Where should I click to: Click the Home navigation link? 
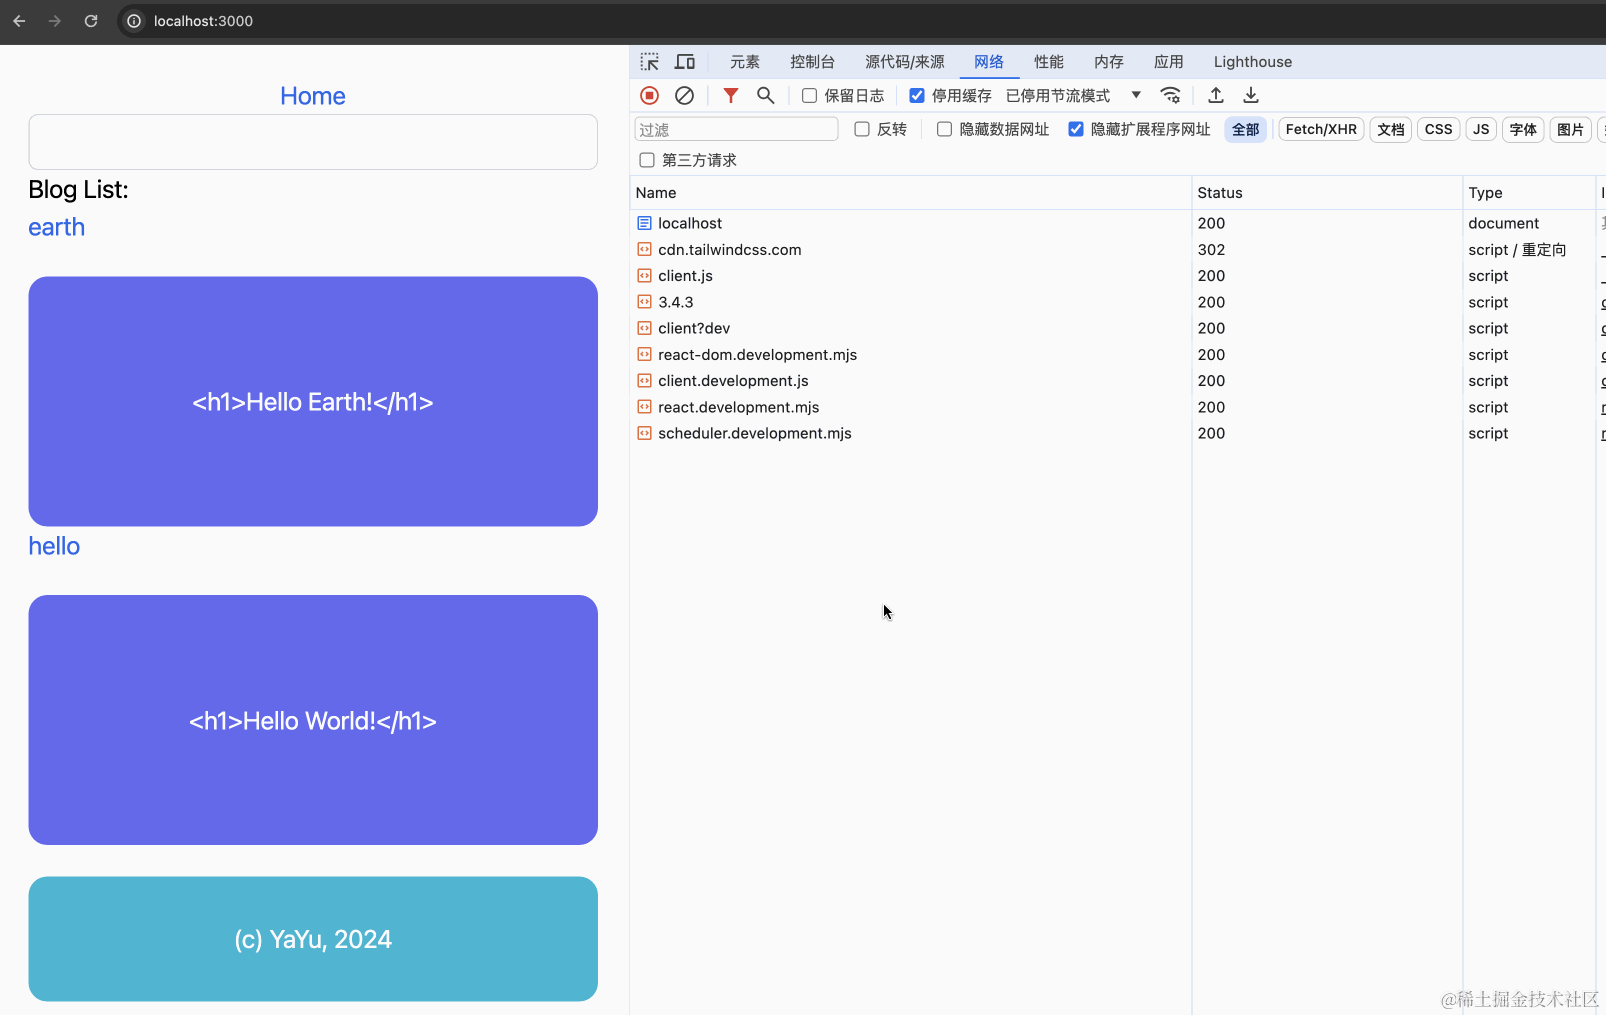pos(312,95)
